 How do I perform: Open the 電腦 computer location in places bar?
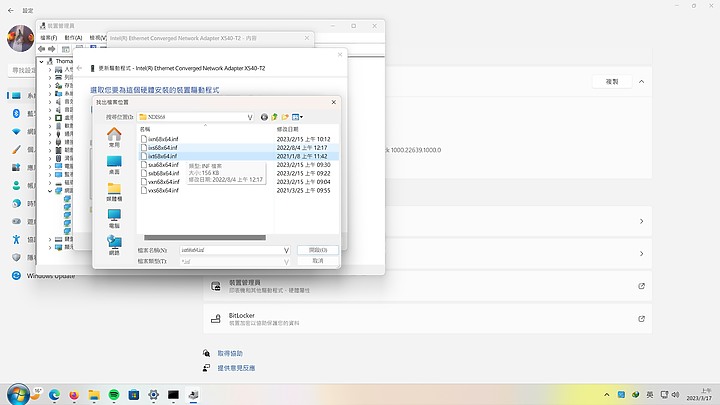tap(114, 219)
